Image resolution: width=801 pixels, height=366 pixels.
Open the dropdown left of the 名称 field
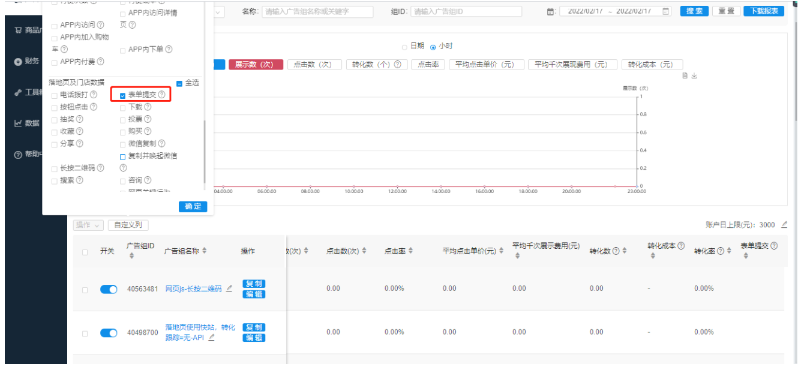(219, 11)
